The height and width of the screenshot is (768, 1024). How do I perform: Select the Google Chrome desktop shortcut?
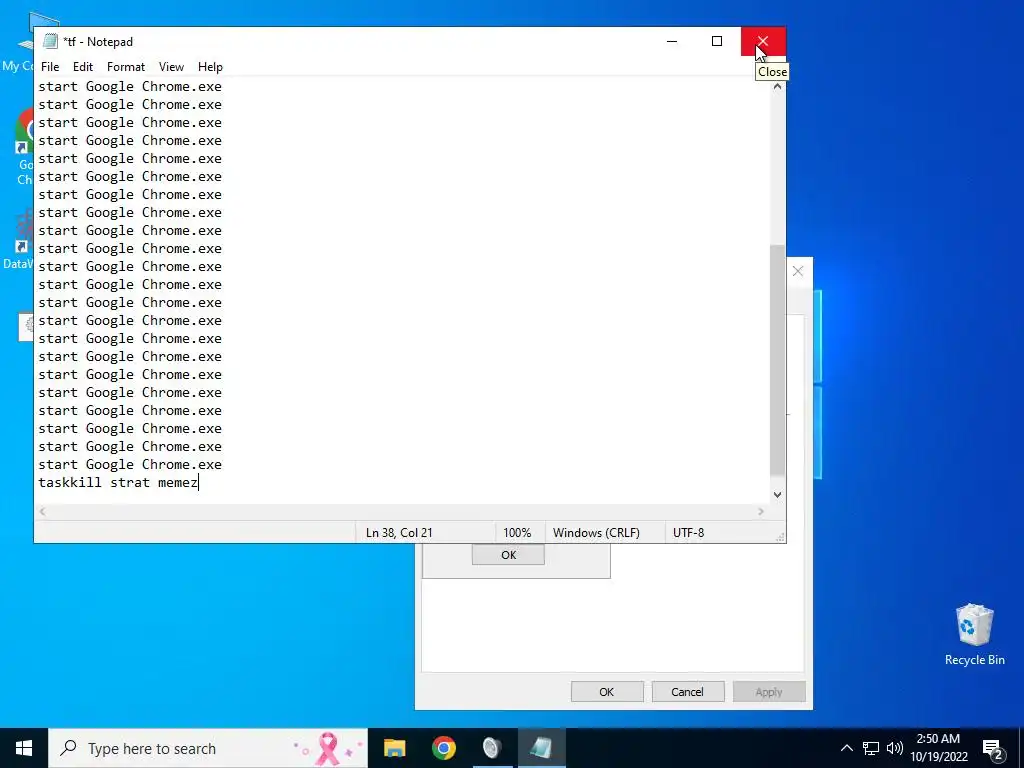click(x=24, y=147)
